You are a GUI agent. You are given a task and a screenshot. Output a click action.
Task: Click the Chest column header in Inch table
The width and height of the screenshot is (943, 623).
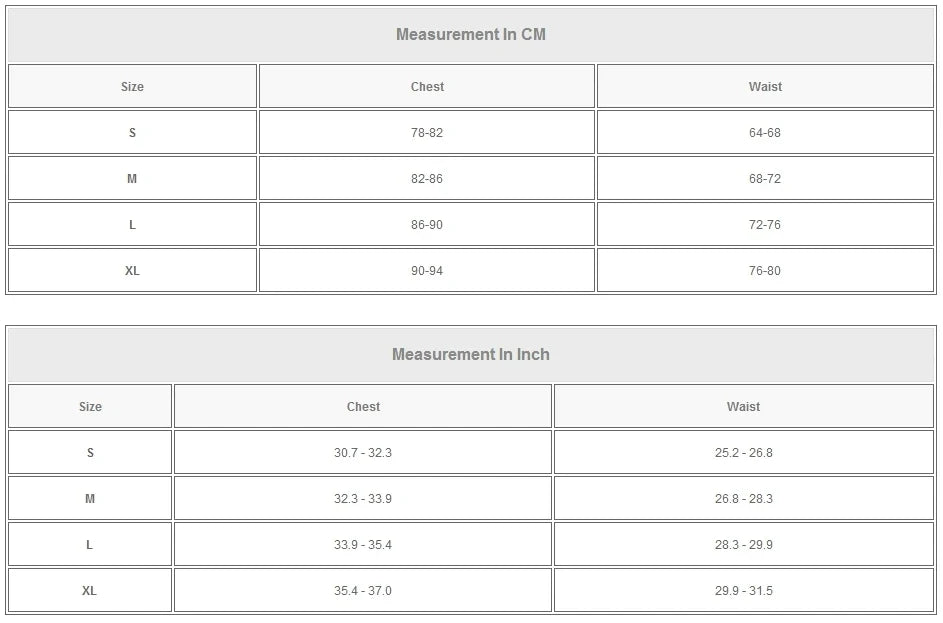pyautogui.click(x=363, y=407)
